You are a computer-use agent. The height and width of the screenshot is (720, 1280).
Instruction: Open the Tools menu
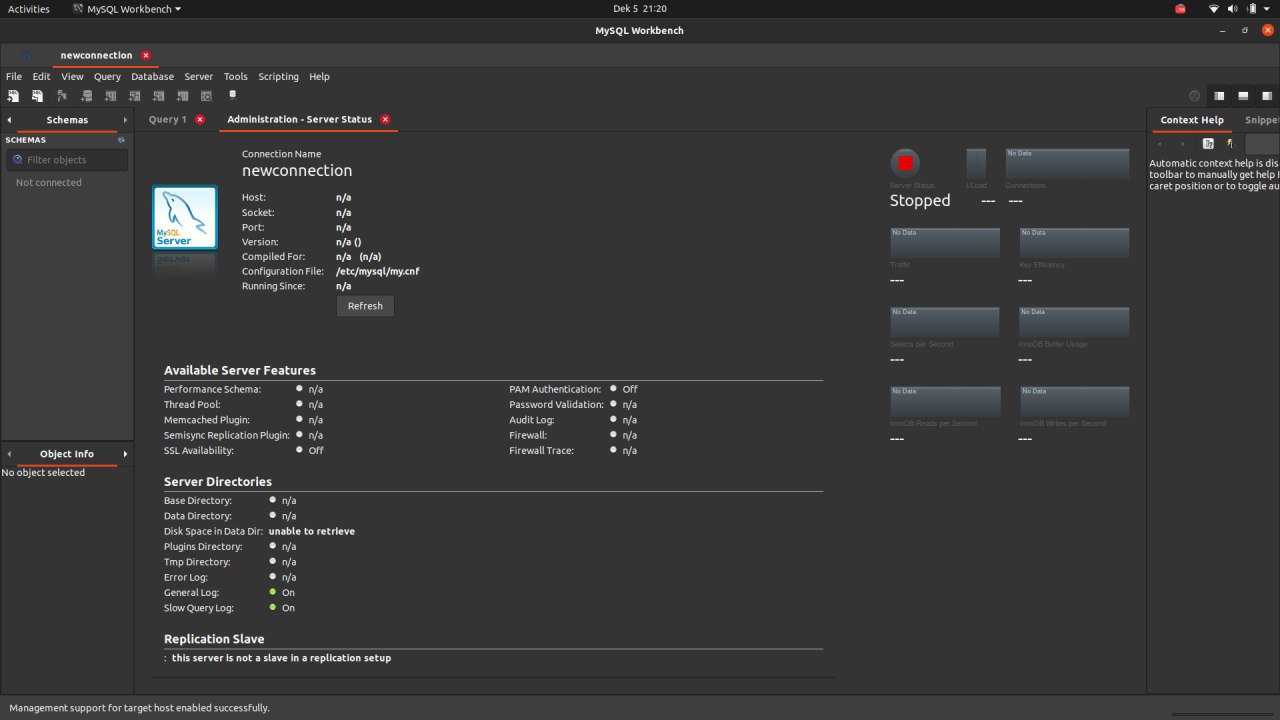(236, 76)
